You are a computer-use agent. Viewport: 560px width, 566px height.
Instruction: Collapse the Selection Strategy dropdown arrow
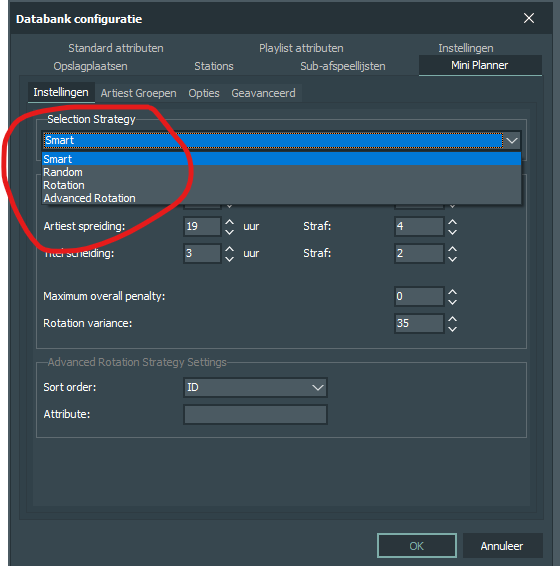tap(512, 140)
